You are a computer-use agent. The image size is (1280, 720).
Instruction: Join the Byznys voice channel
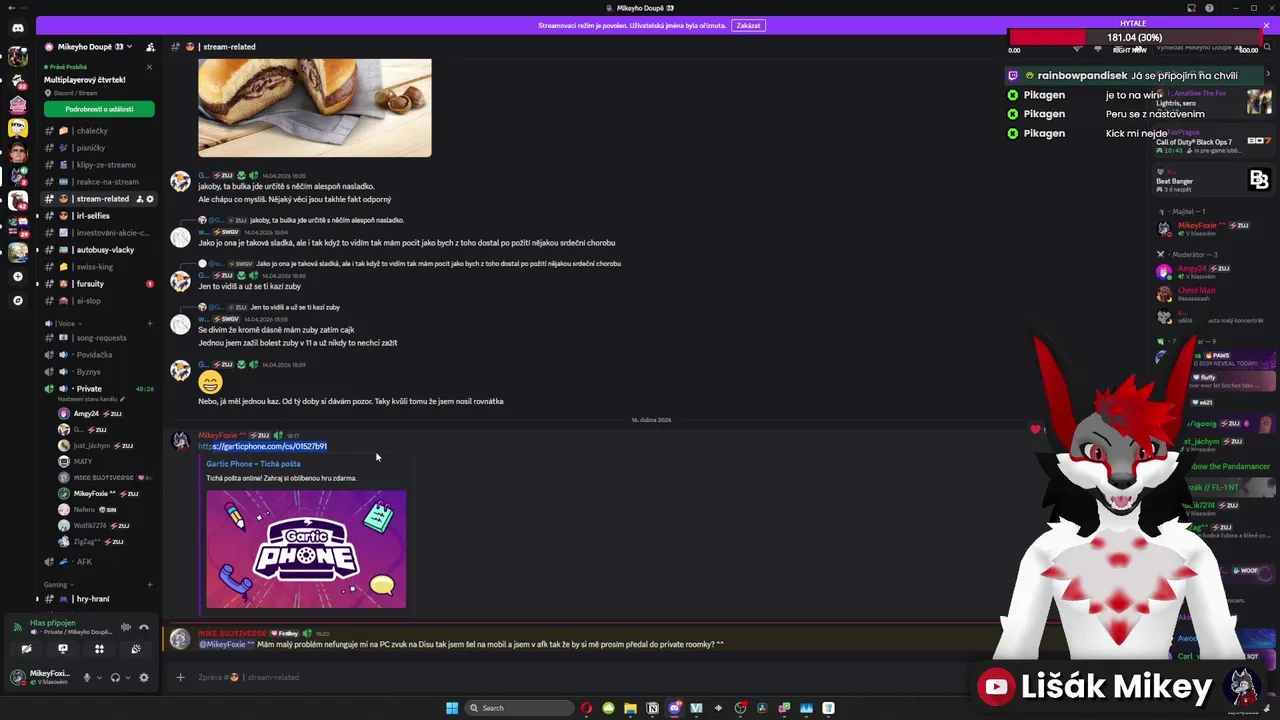tap(99, 372)
